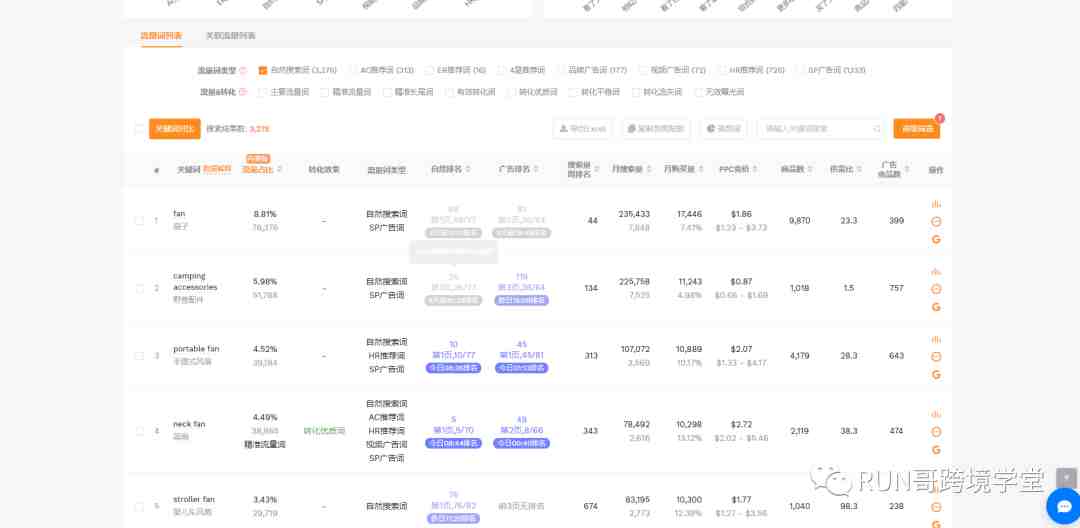Open the bar chart icon in the 'portable fan' row
1080x528 pixels.
click(x=936, y=339)
